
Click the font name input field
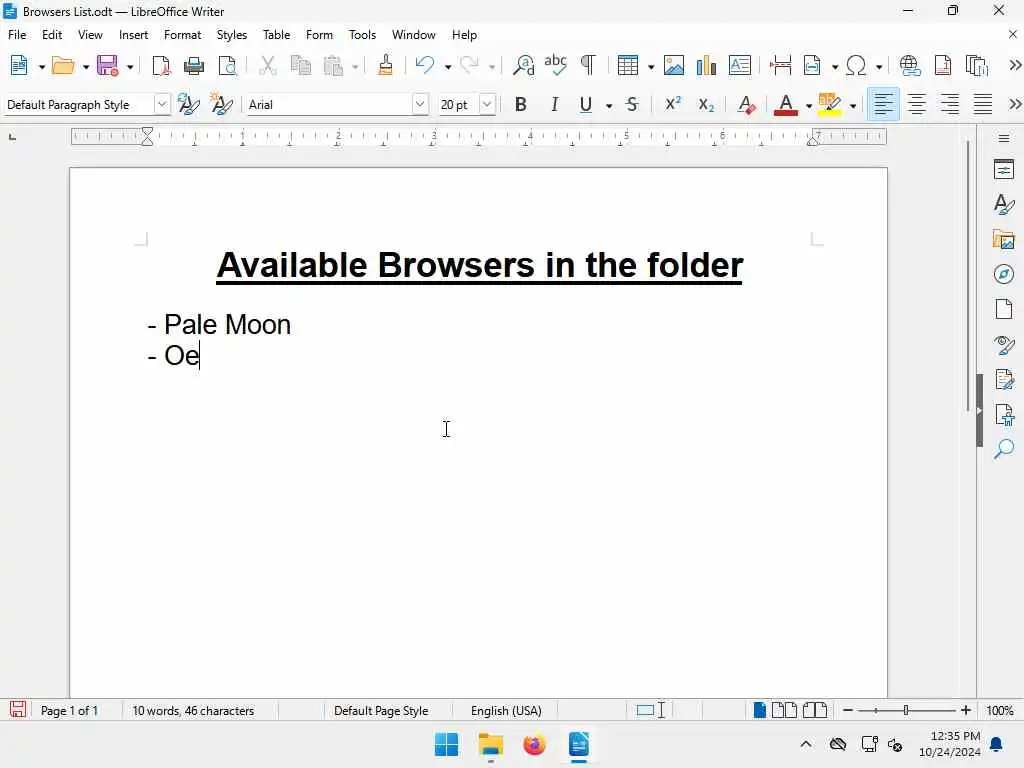pyautogui.click(x=329, y=104)
